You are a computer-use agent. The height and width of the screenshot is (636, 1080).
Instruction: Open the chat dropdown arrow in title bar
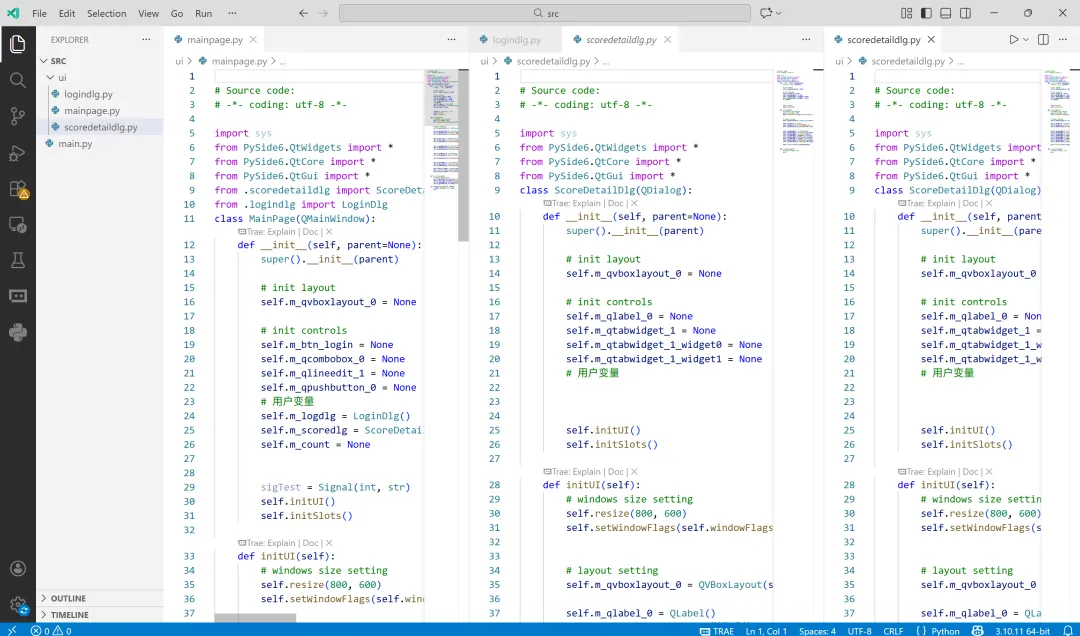(779, 13)
